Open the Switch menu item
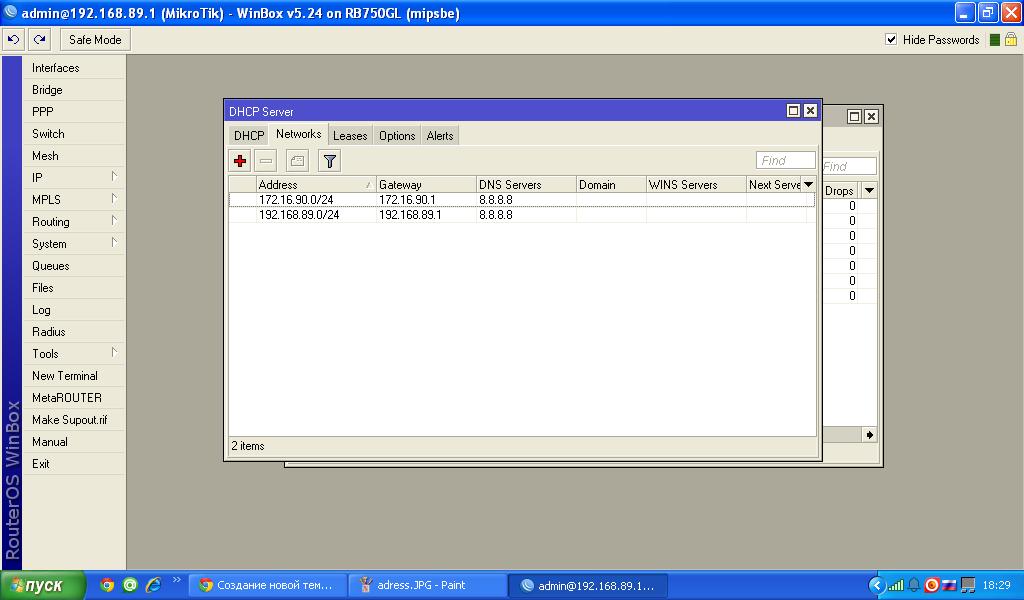This screenshot has height=600, width=1024. (74, 134)
